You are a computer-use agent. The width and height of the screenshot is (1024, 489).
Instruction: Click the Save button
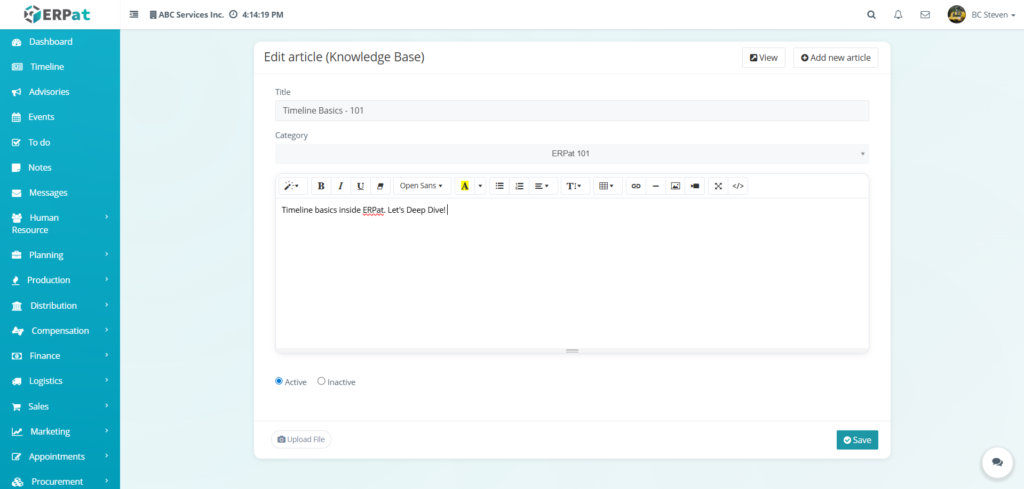pyautogui.click(x=857, y=440)
